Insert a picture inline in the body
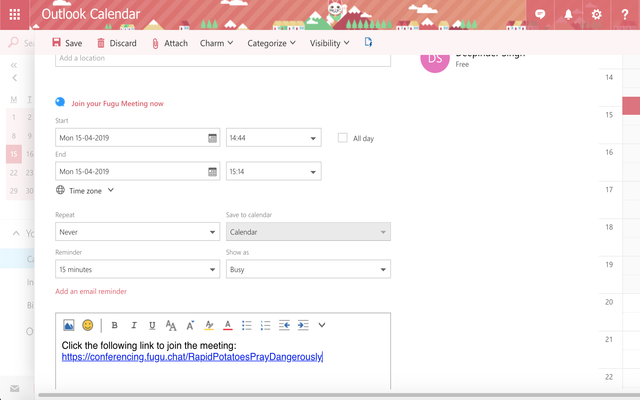This screenshot has width=640, height=400. click(x=69, y=325)
